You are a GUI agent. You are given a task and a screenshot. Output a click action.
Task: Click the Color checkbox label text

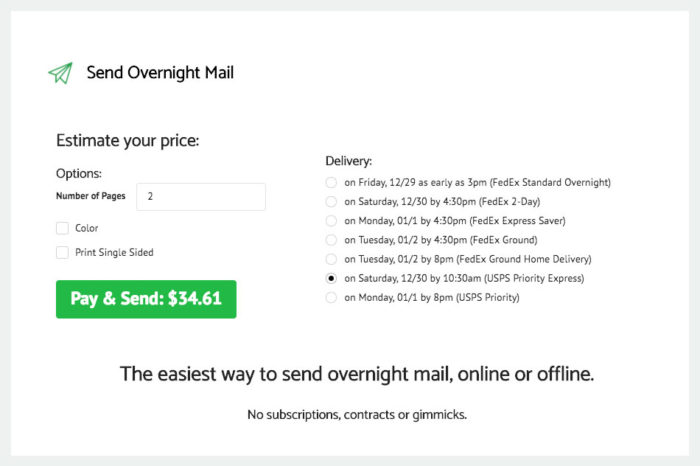[87, 228]
